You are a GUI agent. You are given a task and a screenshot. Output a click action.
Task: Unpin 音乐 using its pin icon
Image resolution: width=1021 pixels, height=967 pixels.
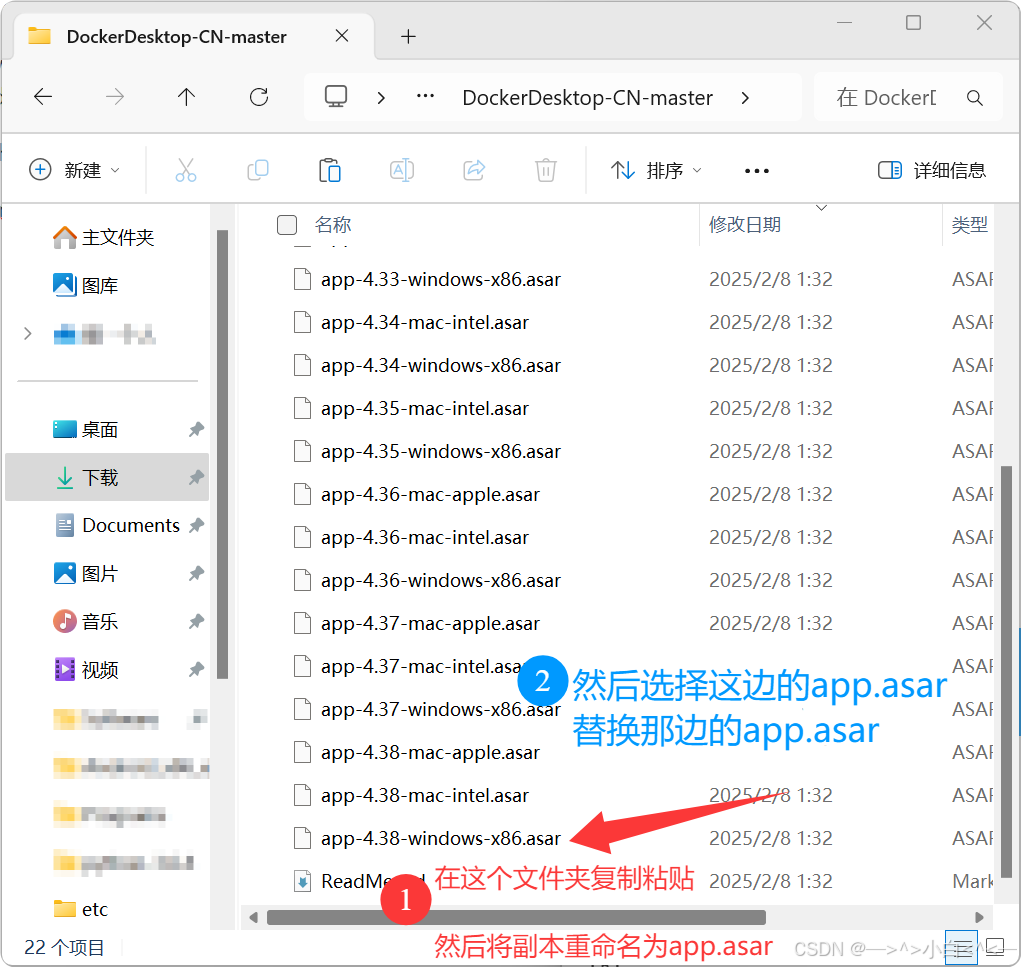tap(196, 621)
